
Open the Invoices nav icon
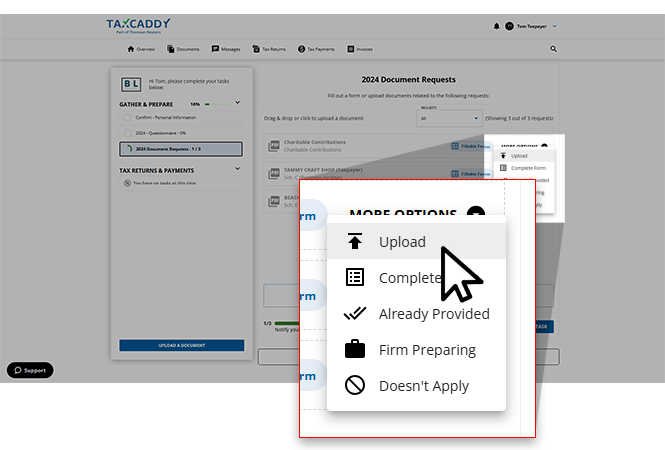351,49
